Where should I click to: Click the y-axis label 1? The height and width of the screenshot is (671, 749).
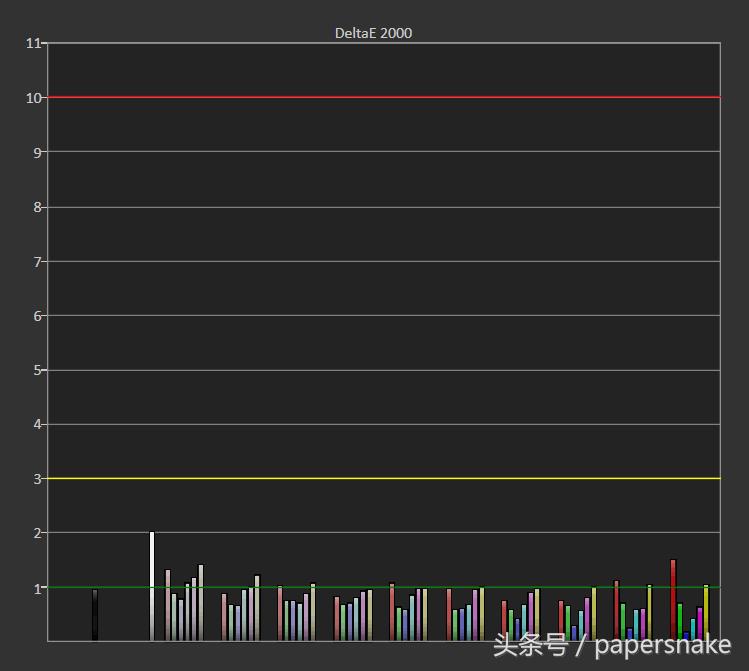pyautogui.click(x=37, y=589)
